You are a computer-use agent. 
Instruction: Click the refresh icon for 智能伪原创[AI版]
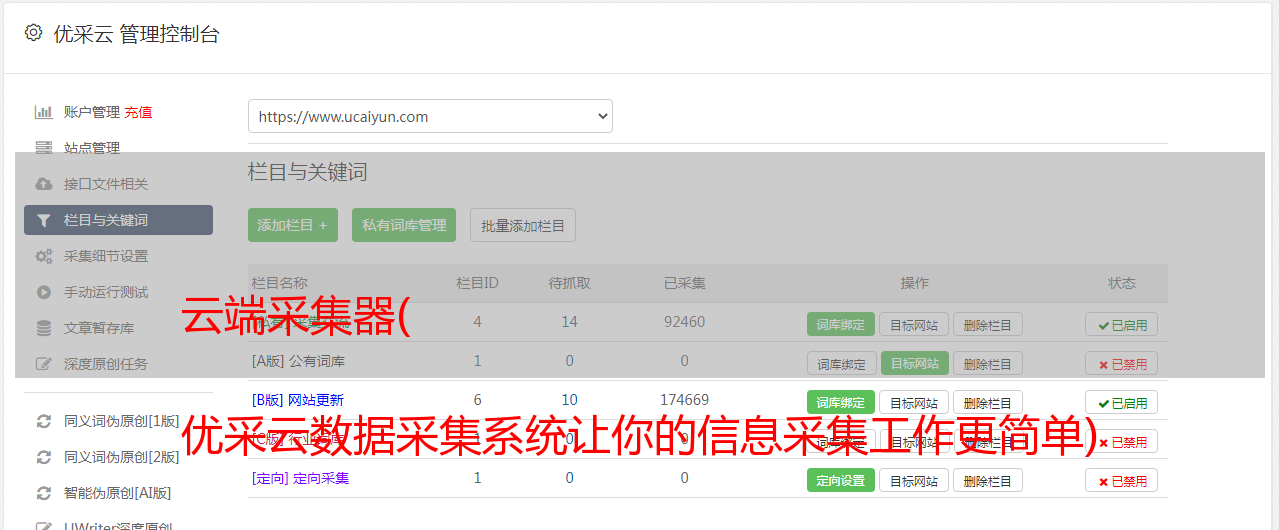44,493
